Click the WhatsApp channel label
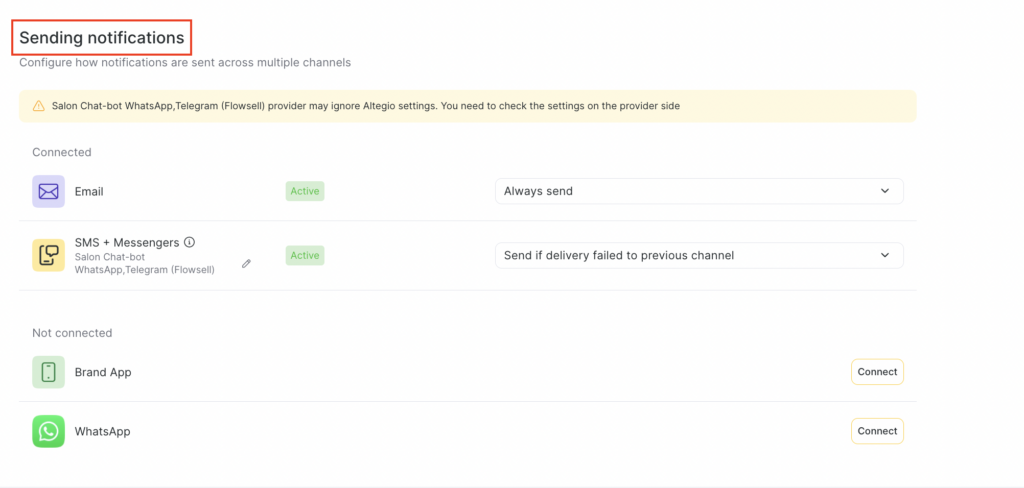Screen dimensions: 1024x488 pyautogui.click(x=102, y=432)
